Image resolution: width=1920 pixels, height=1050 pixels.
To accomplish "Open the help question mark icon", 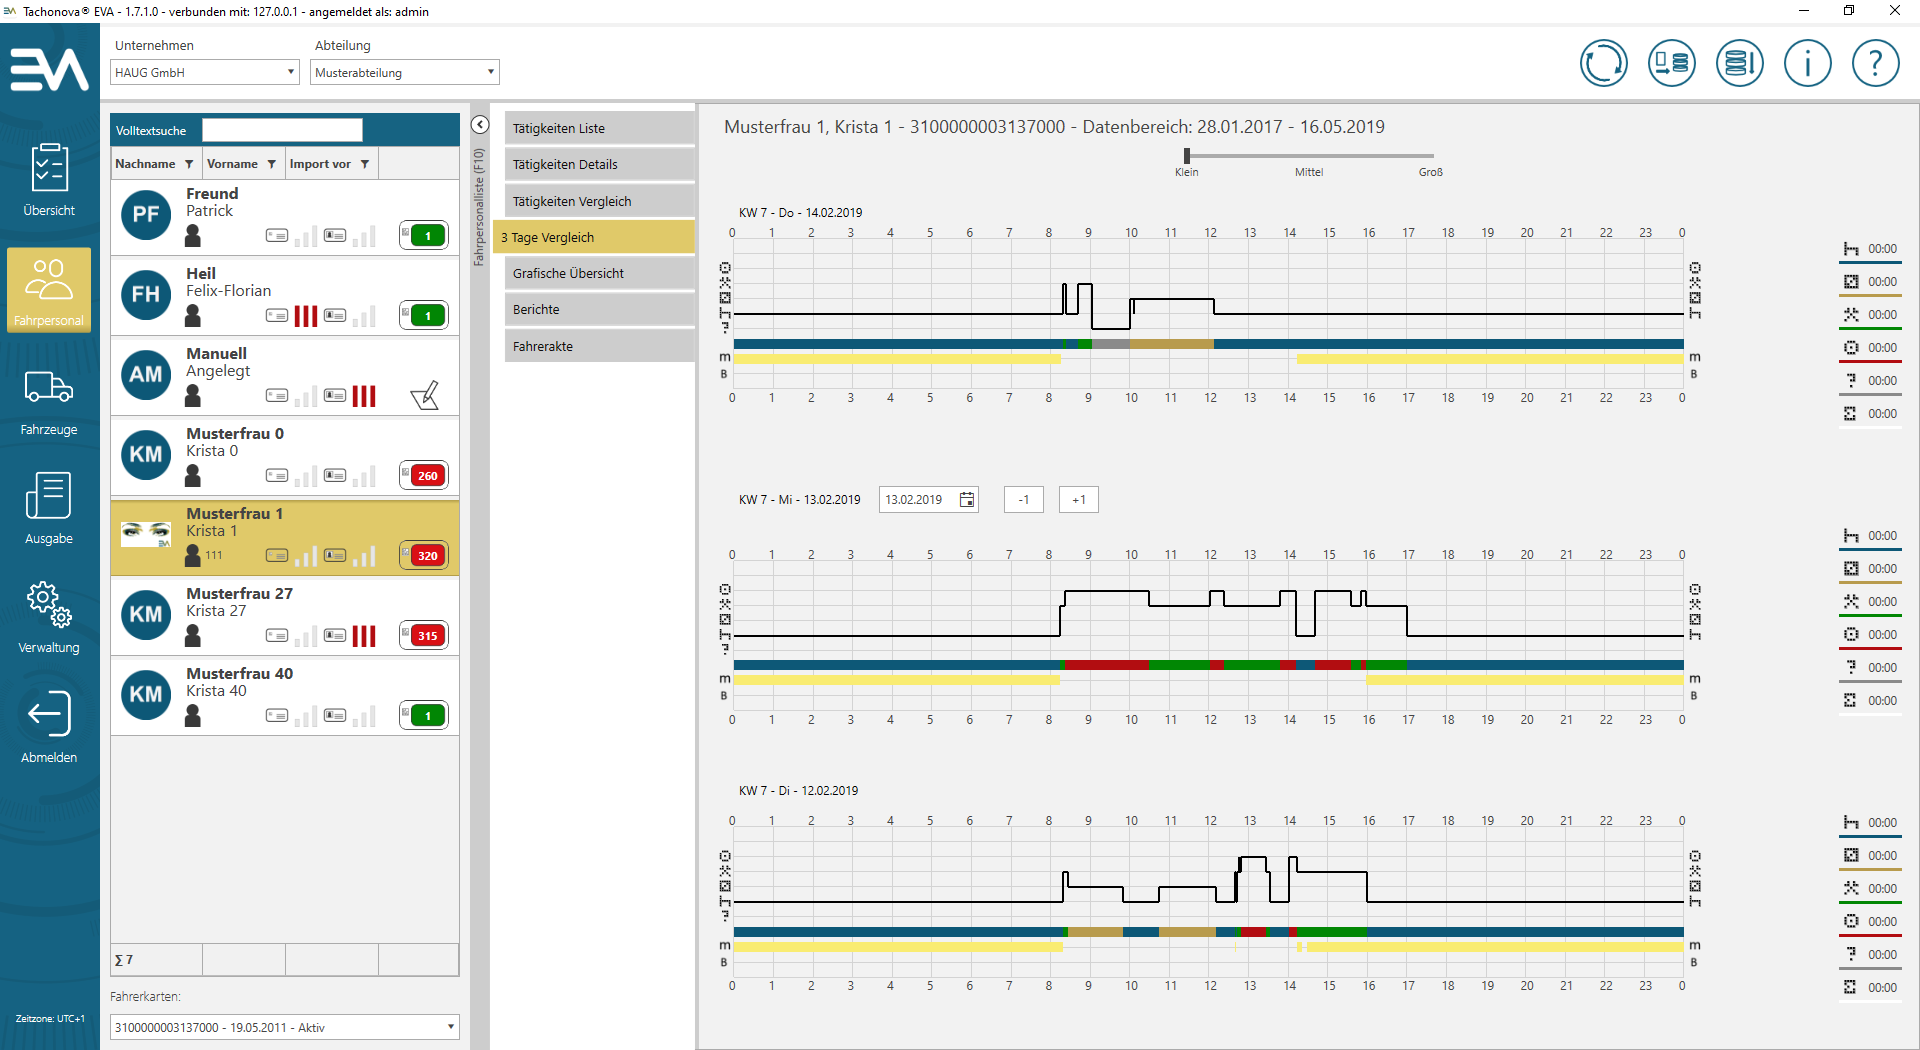I will pyautogui.click(x=1875, y=64).
